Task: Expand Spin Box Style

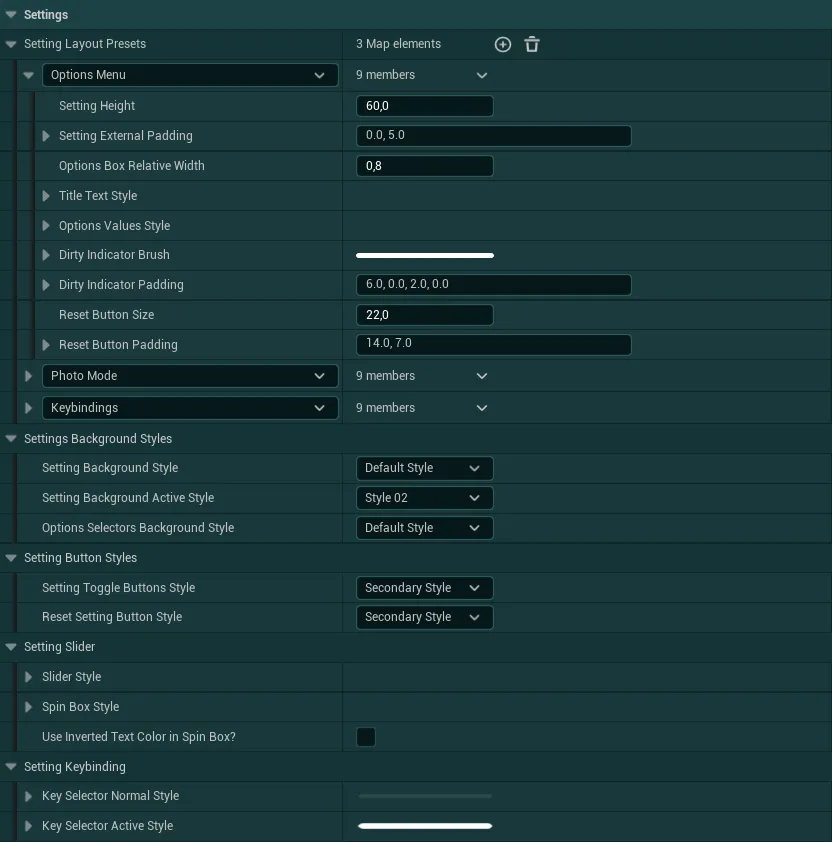Action: 28,707
